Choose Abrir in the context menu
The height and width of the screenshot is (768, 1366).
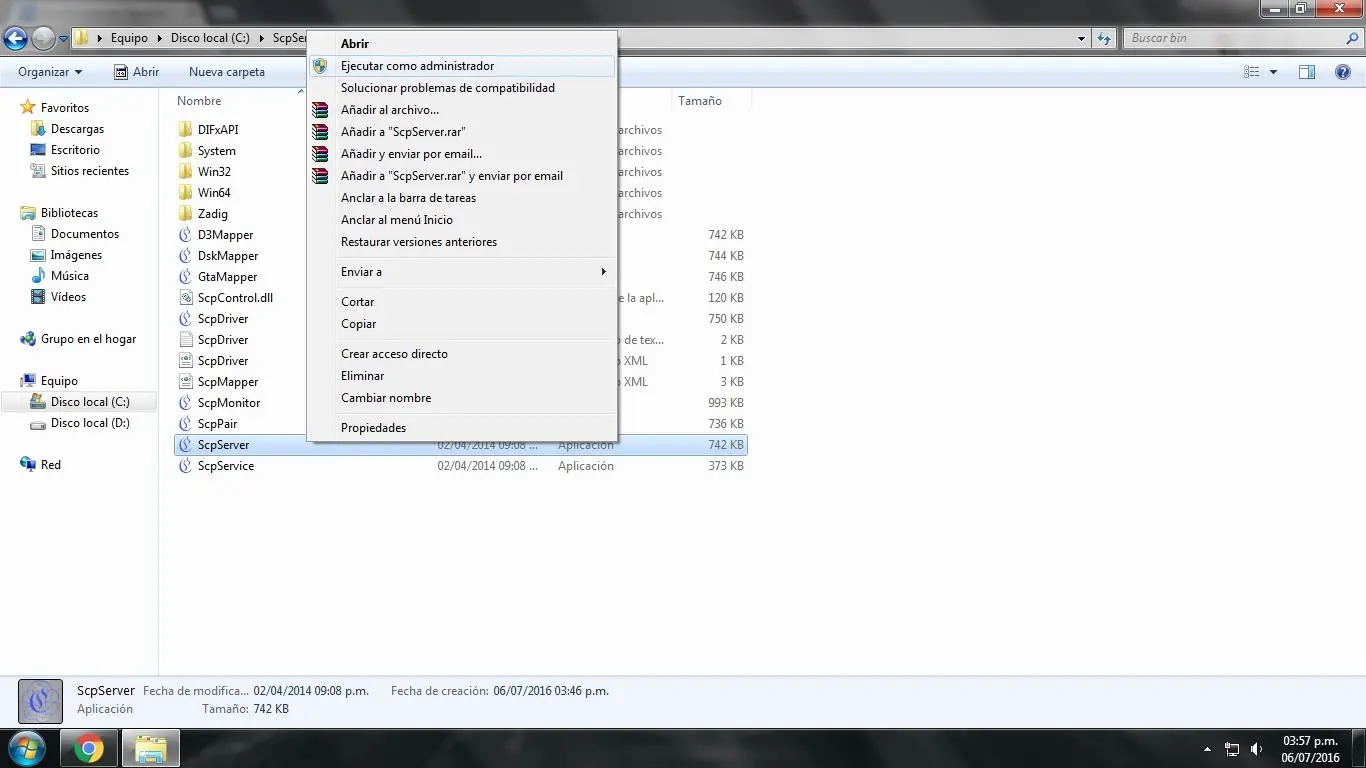tap(462, 44)
